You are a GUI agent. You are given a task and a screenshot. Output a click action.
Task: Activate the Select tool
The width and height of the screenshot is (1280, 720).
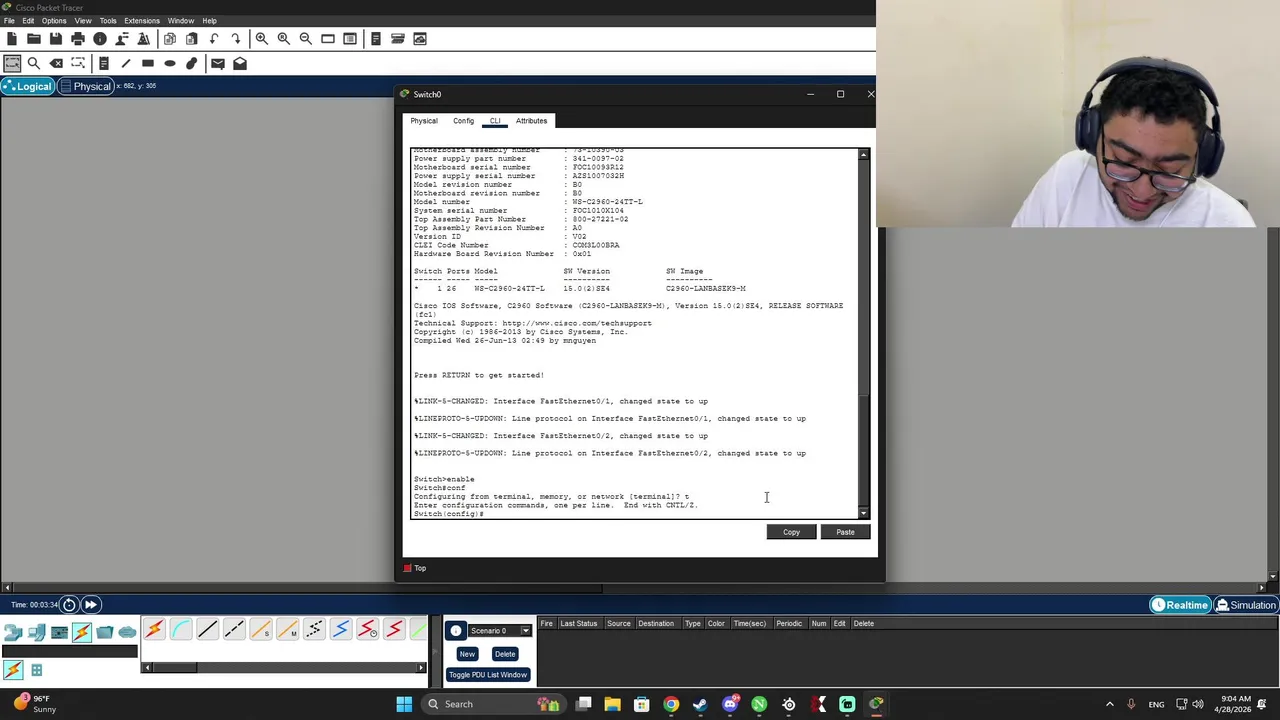[11, 63]
